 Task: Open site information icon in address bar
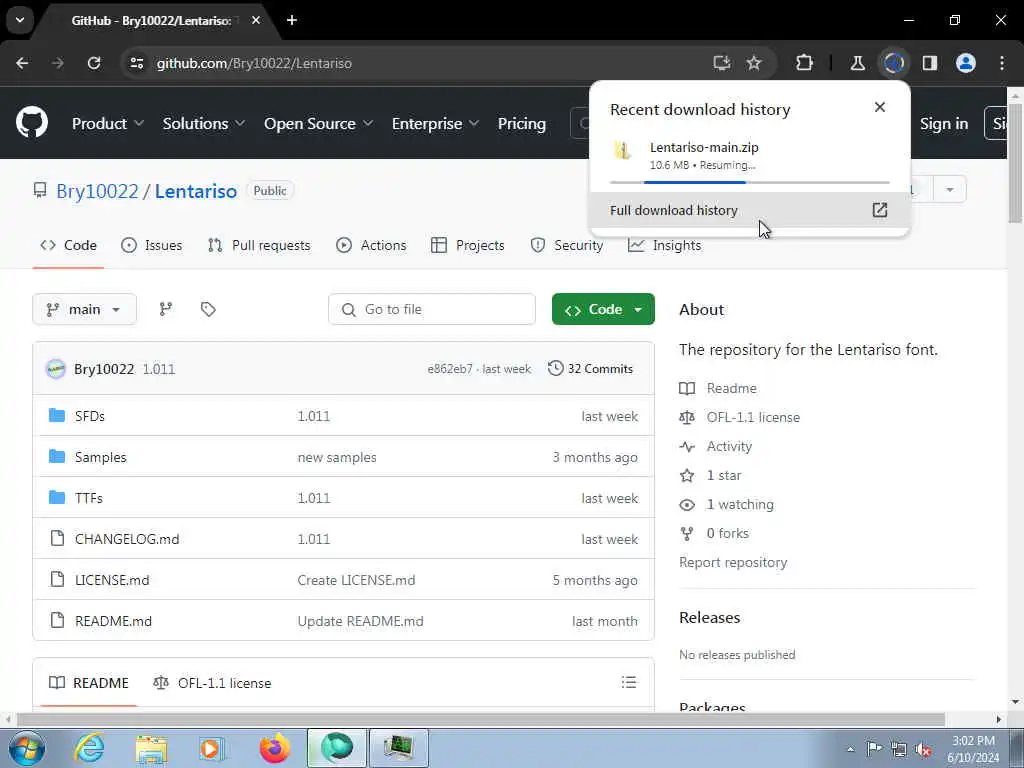(136, 63)
